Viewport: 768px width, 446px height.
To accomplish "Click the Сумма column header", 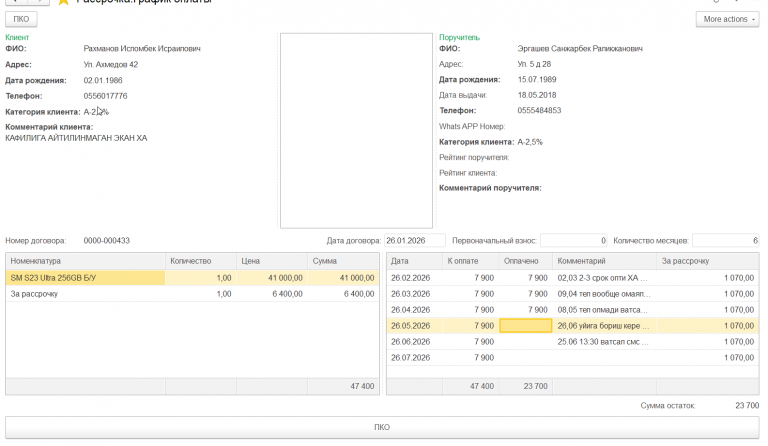I will 343,261.
